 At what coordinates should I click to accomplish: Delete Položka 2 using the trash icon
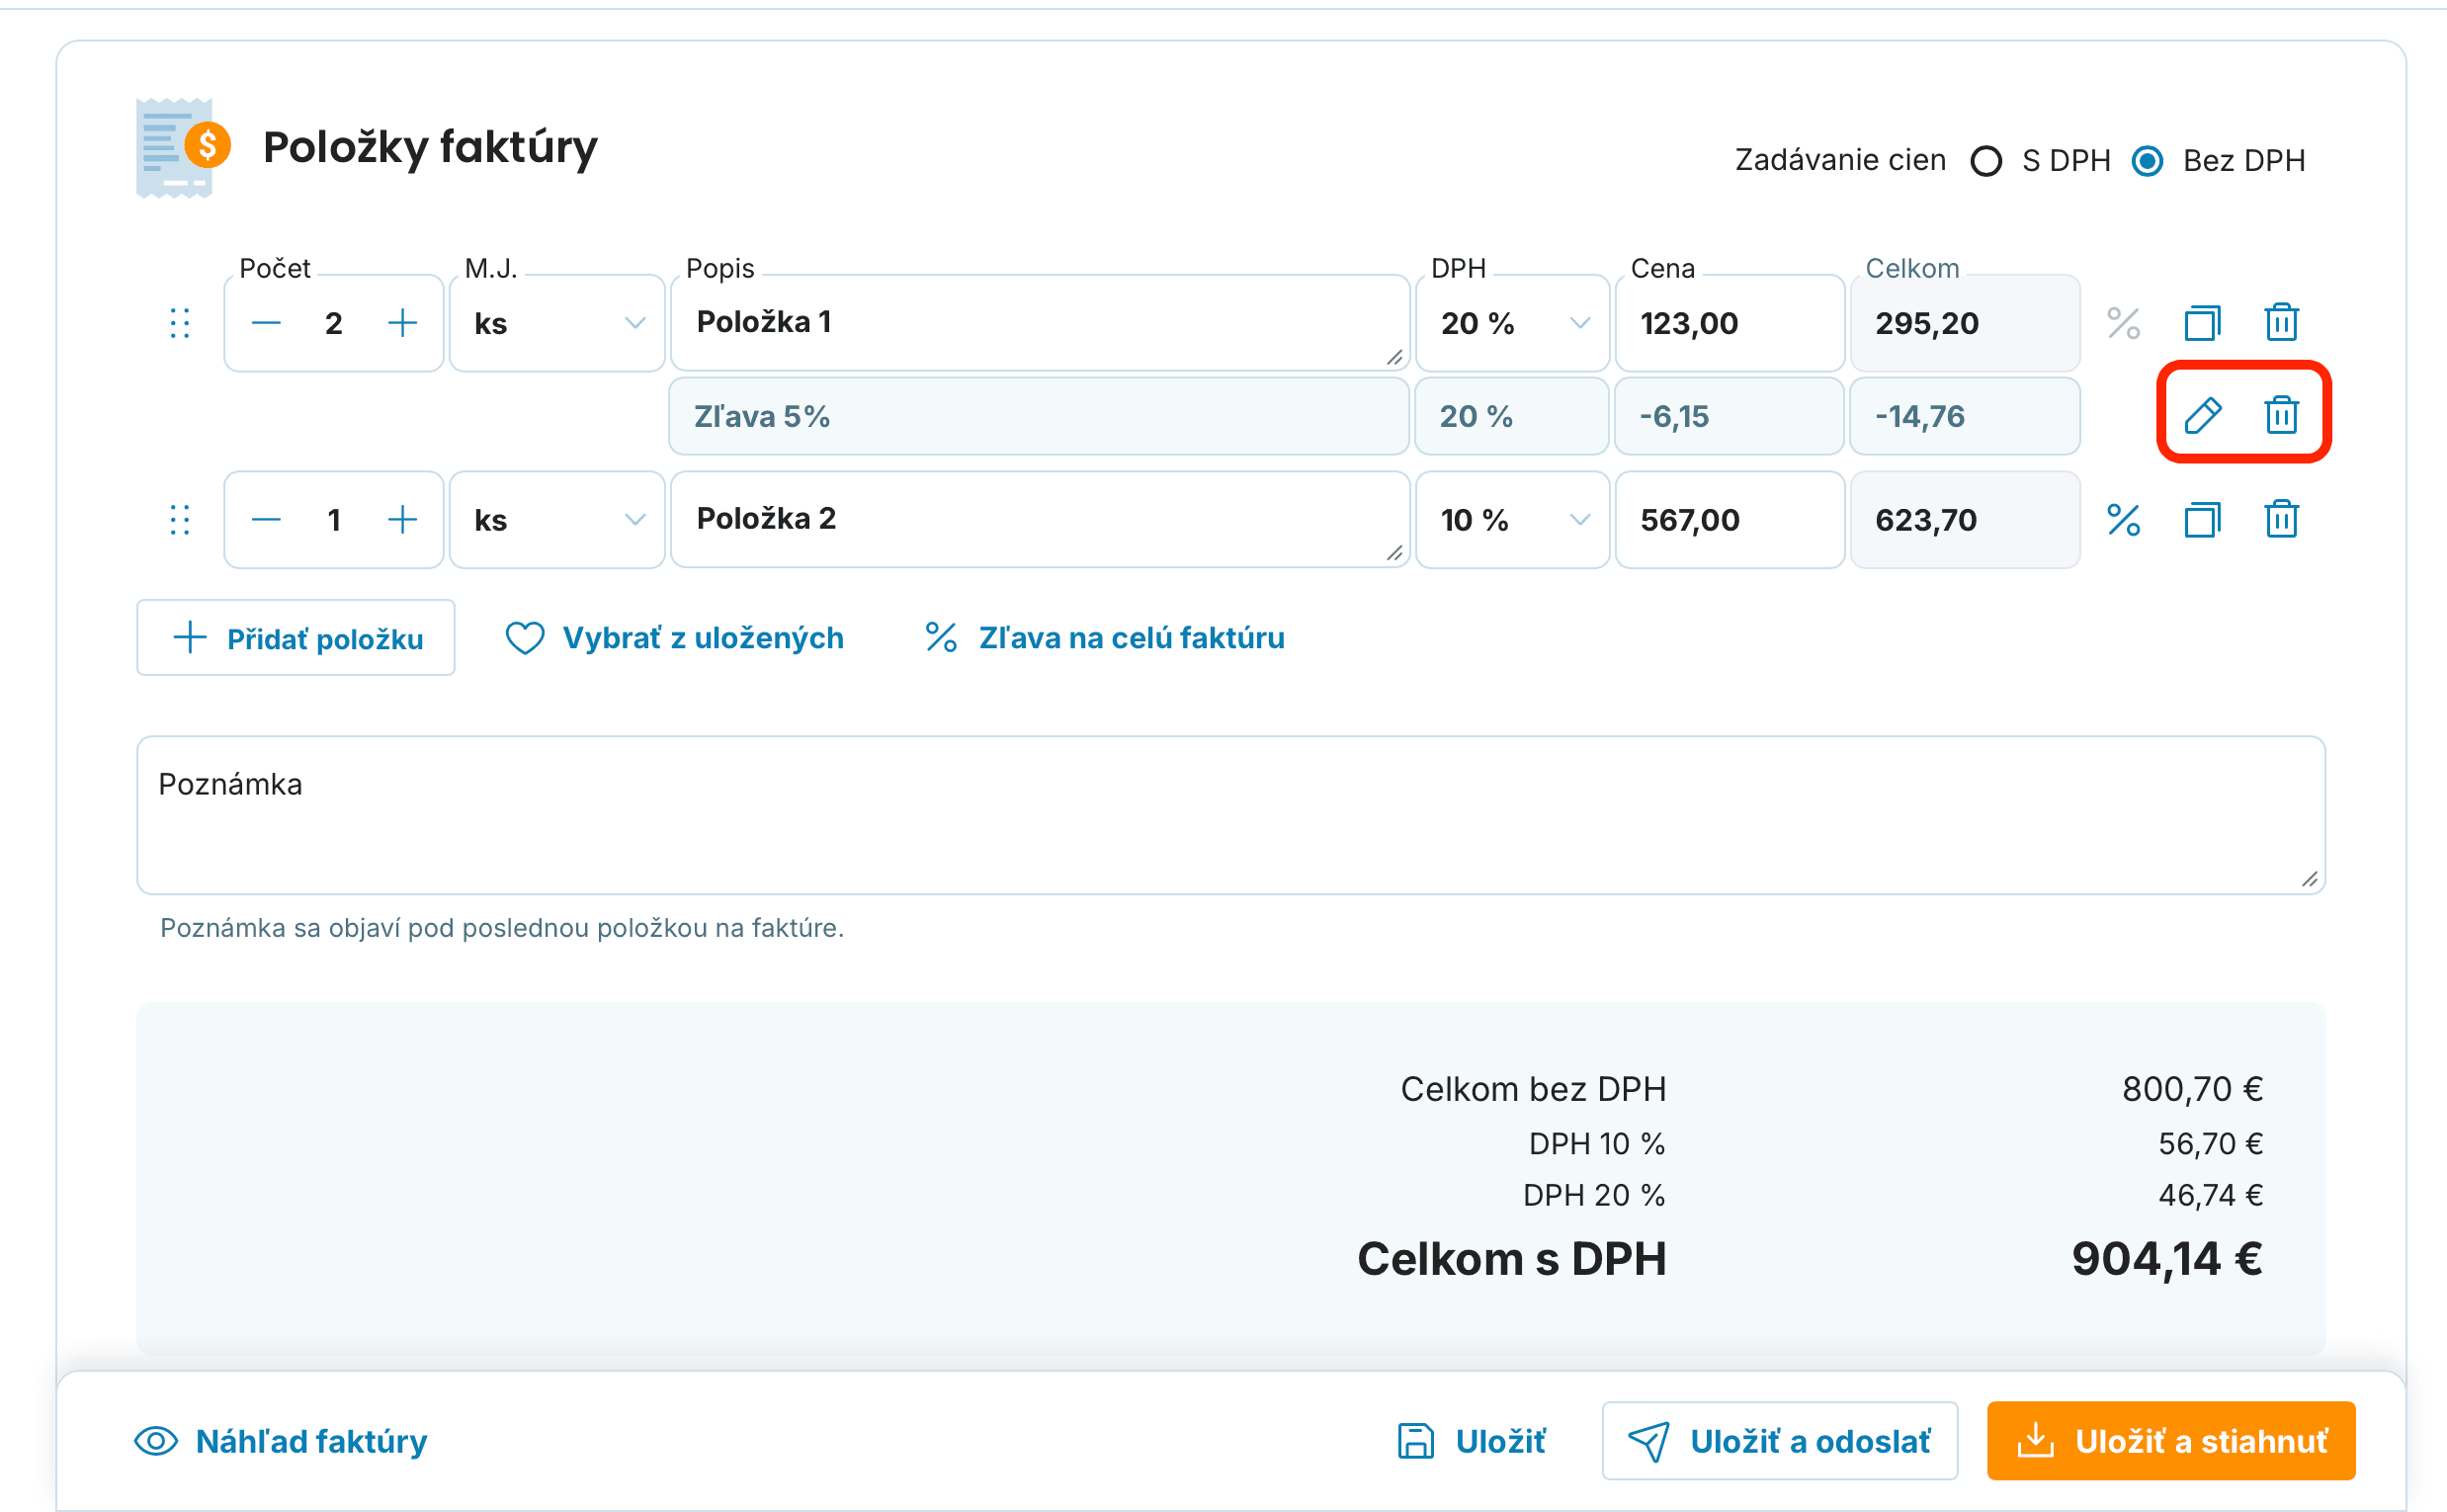[x=2281, y=519]
